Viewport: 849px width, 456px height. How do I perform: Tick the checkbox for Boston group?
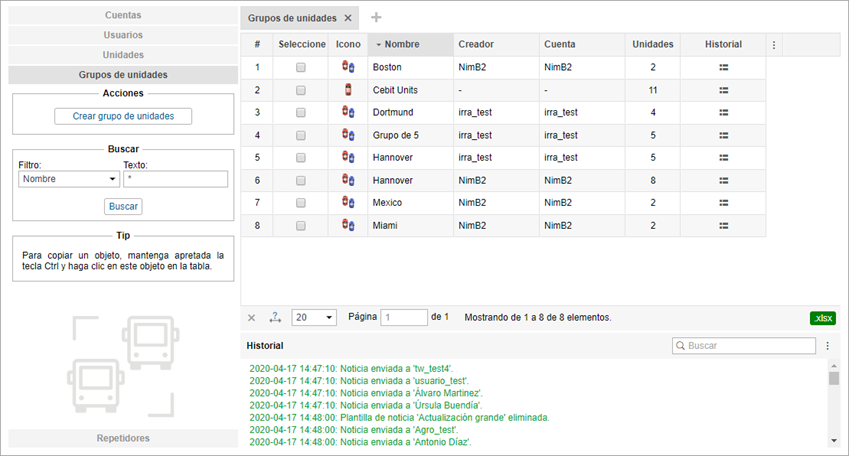point(301,67)
